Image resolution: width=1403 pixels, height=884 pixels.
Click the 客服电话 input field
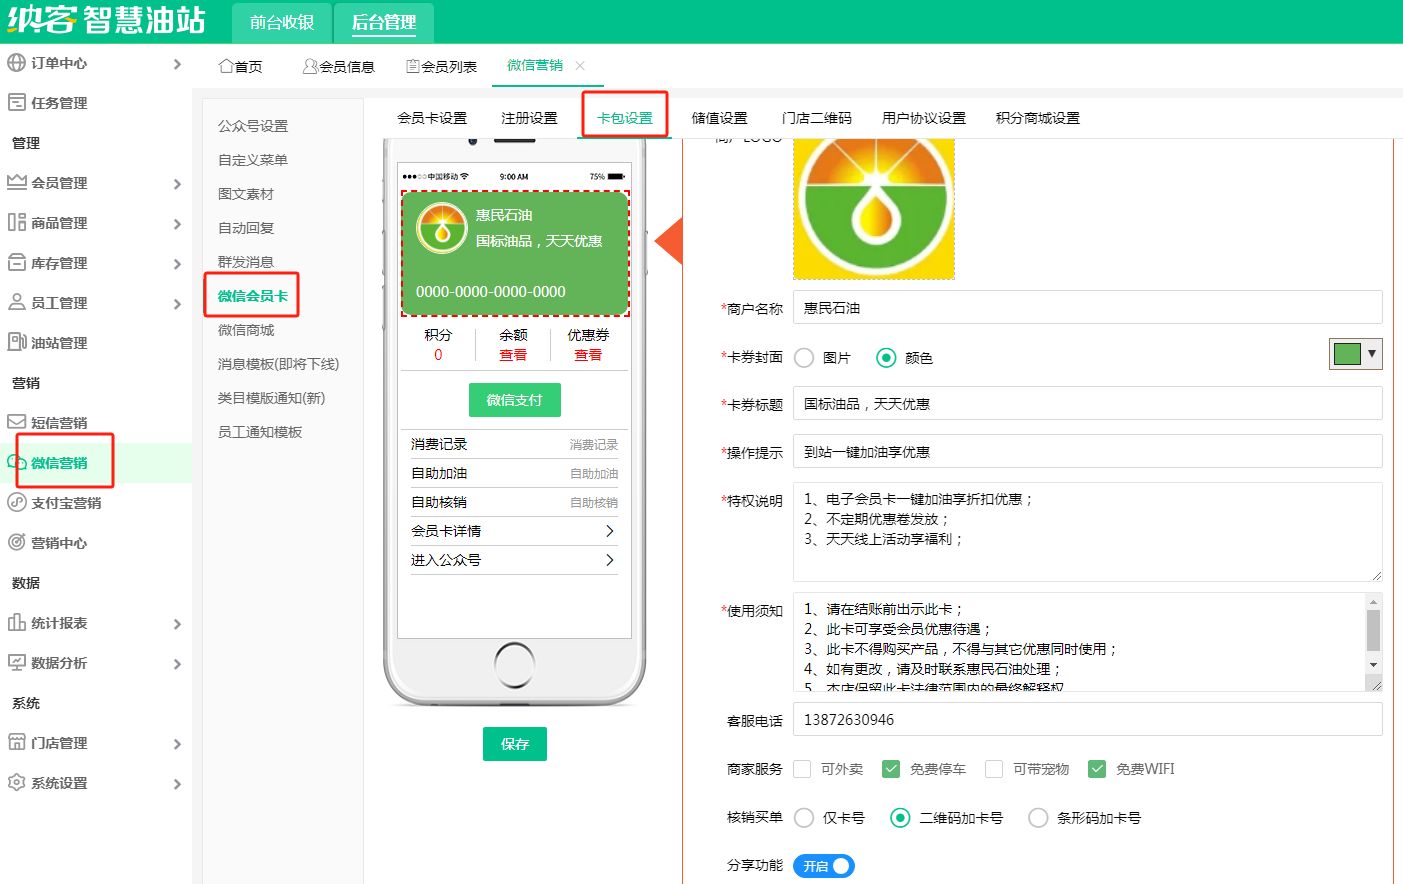tap(1087, 720)
